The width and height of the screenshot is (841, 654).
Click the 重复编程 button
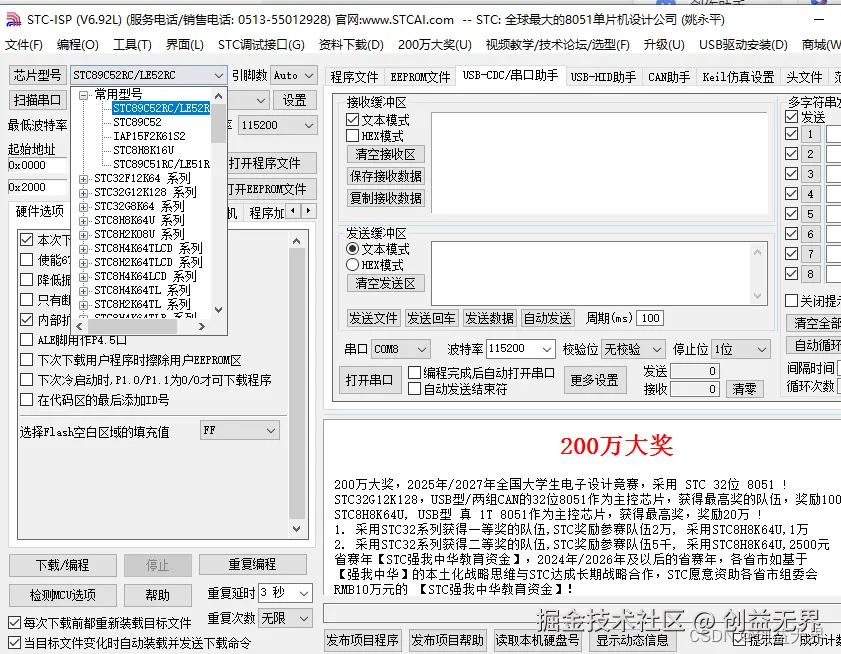[252, 564]
